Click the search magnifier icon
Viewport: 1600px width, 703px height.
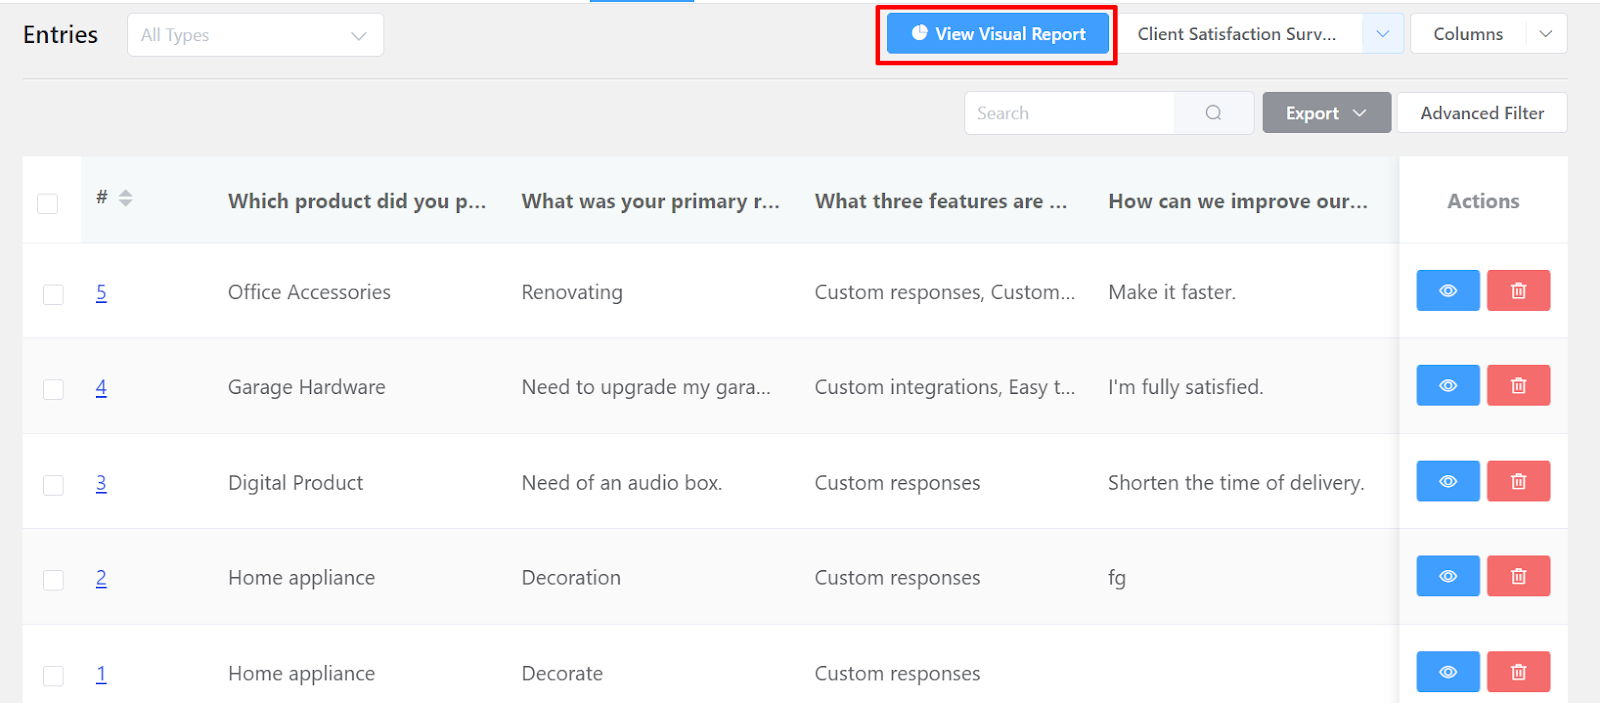tap(1213, 113)
